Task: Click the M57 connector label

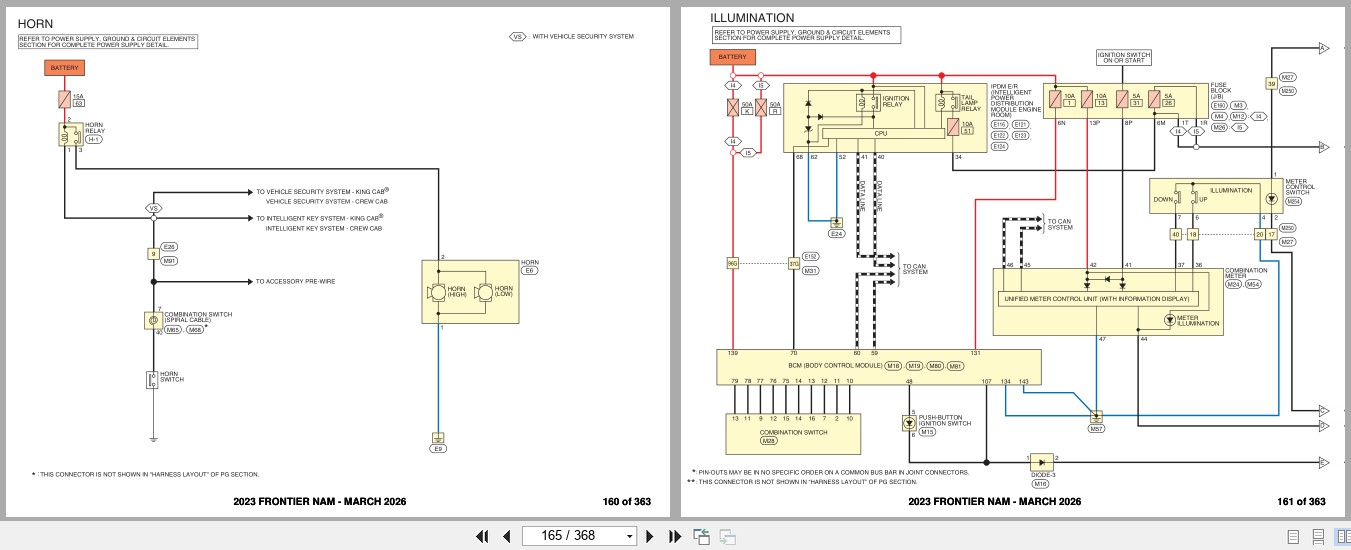Action: point(1097,428)
